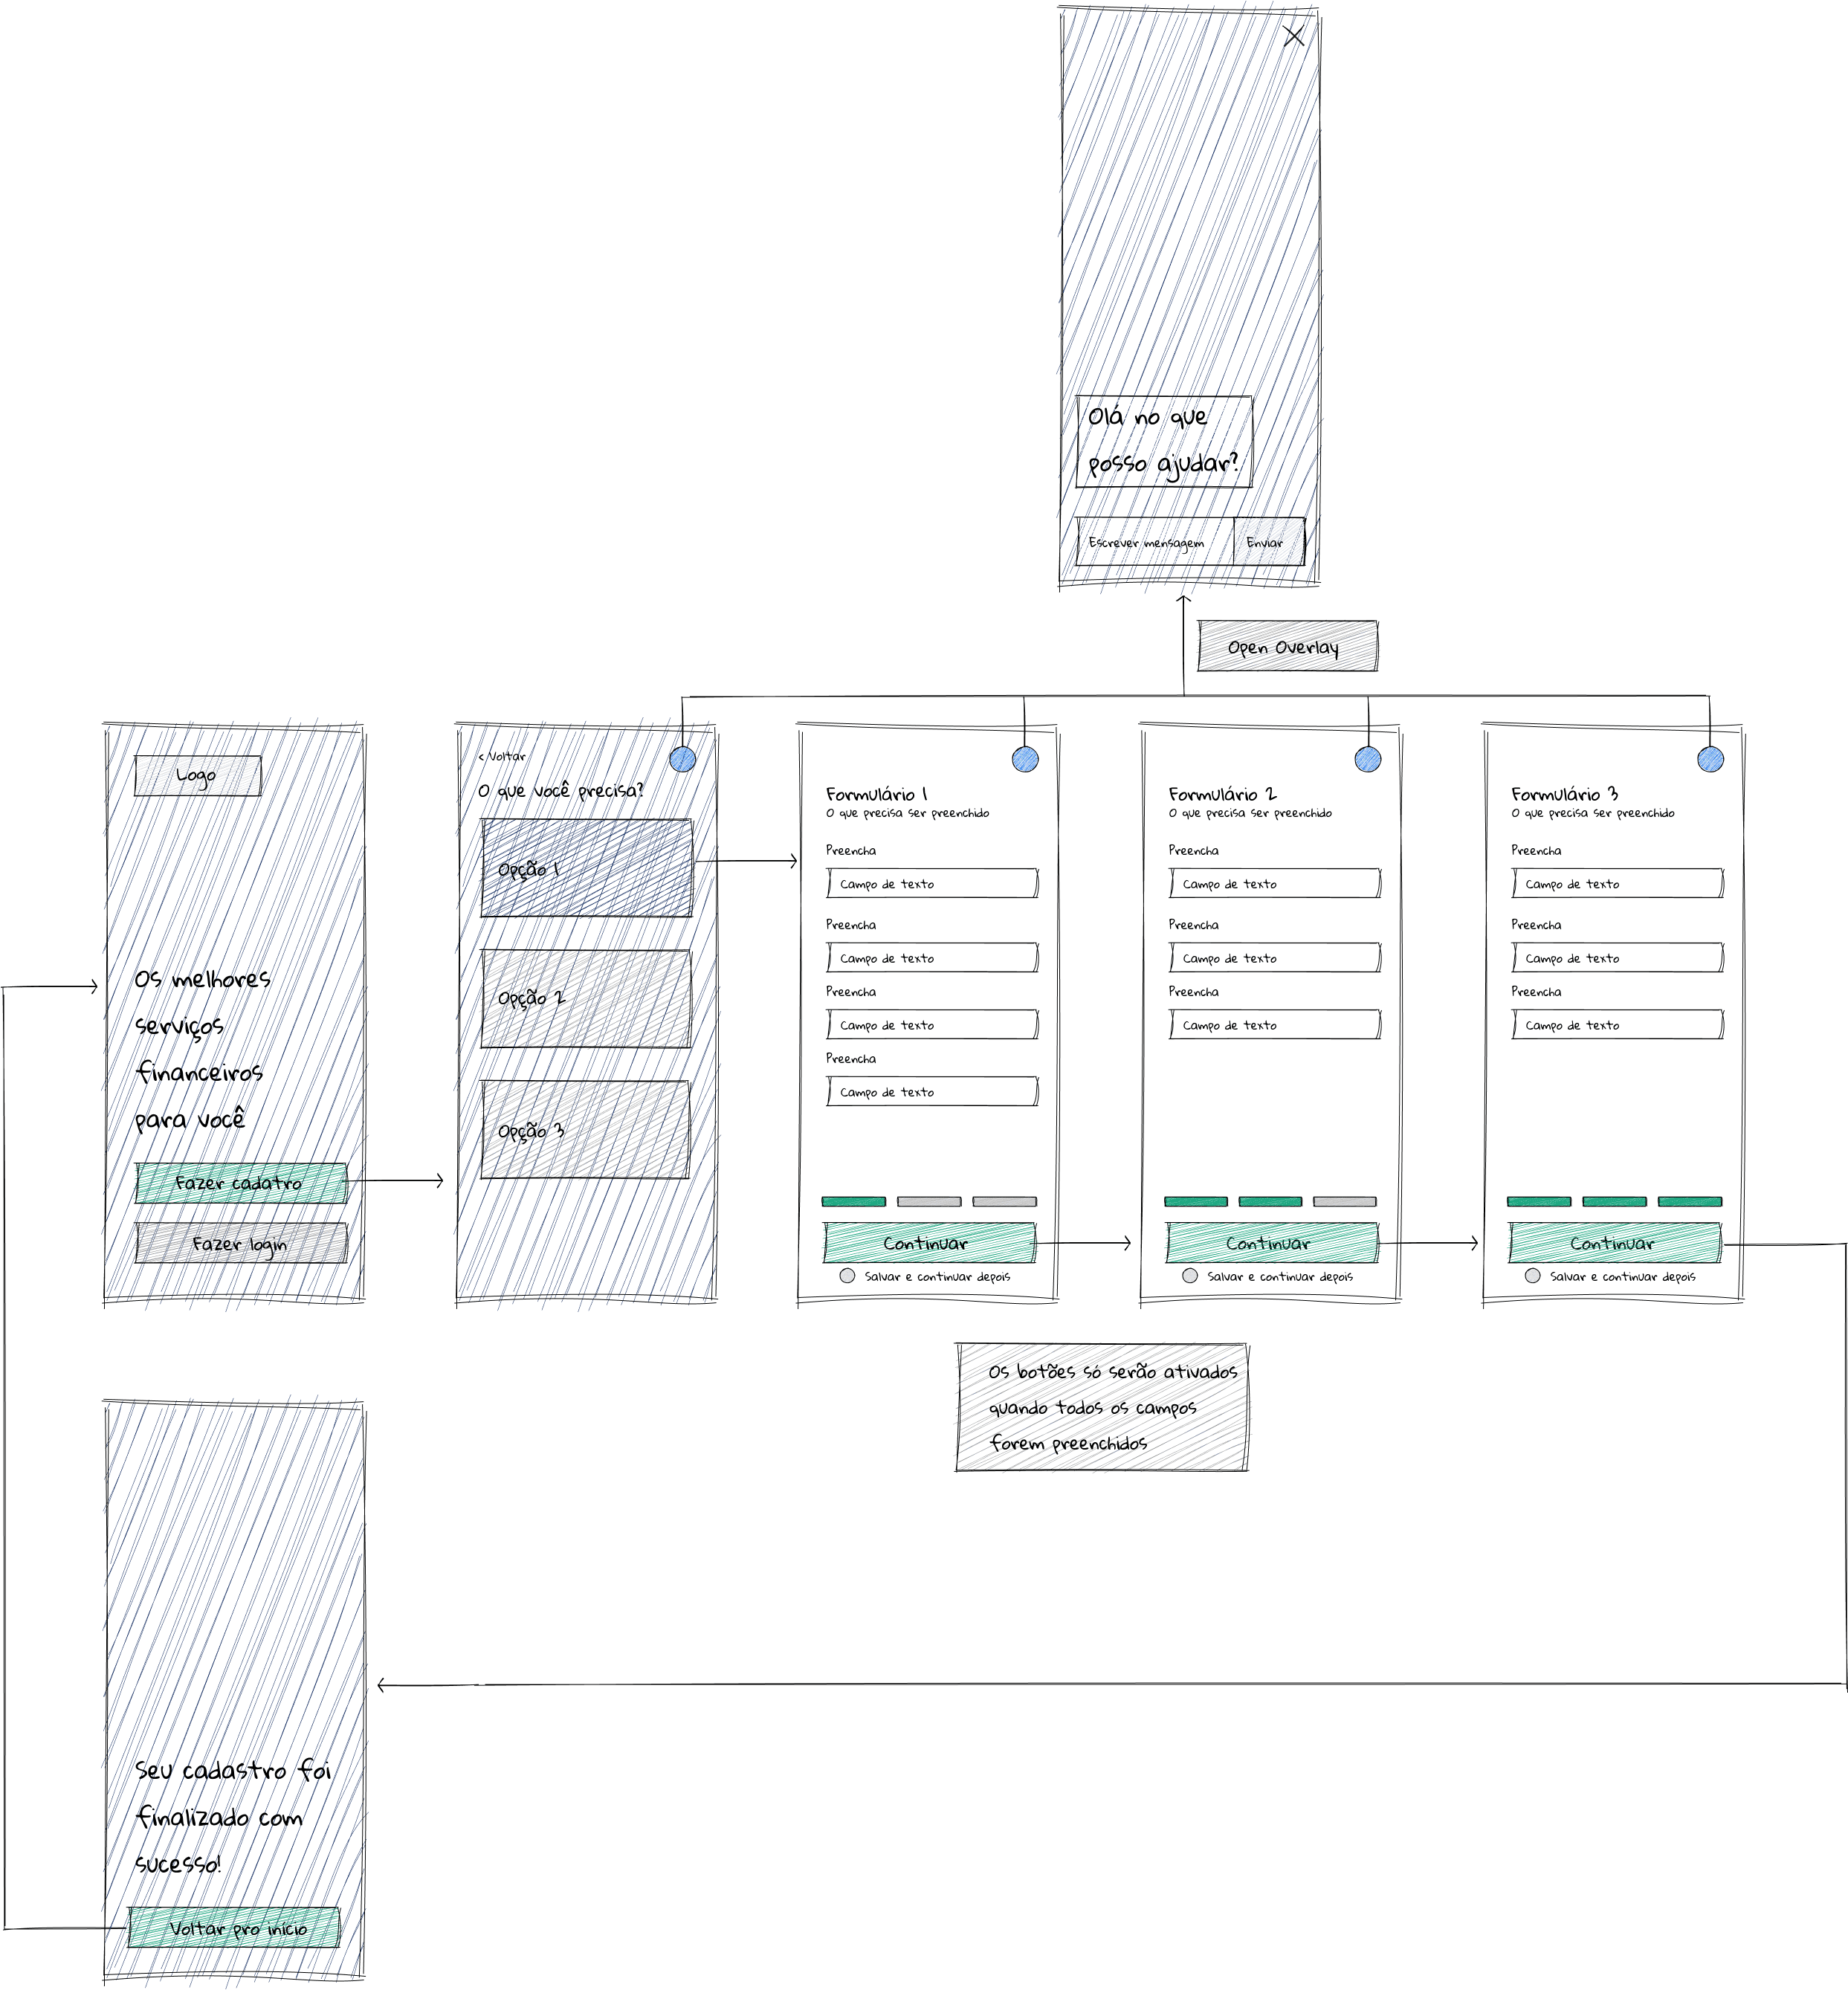Focus the 'Escrever mensagem' input field
Viewport: 1848px width, 1990px height.
pos(1154,542)
